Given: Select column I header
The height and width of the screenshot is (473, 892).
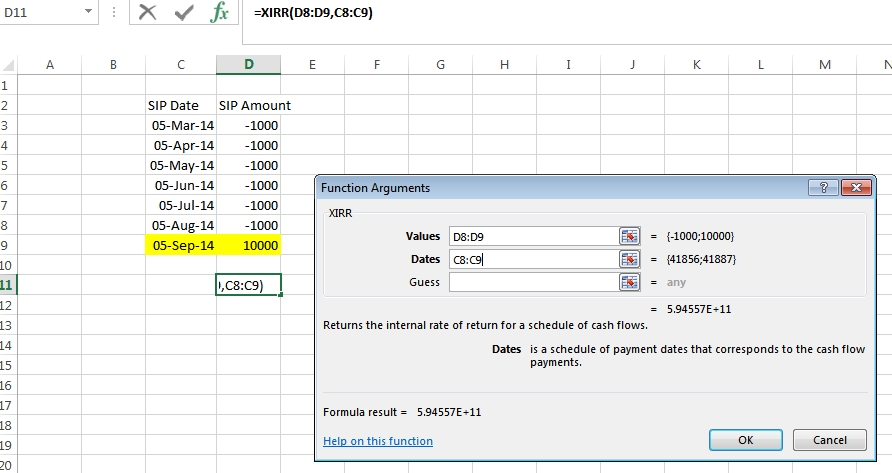Looking at the screenshot, I should pyautogui.click(x=568, y=65).
